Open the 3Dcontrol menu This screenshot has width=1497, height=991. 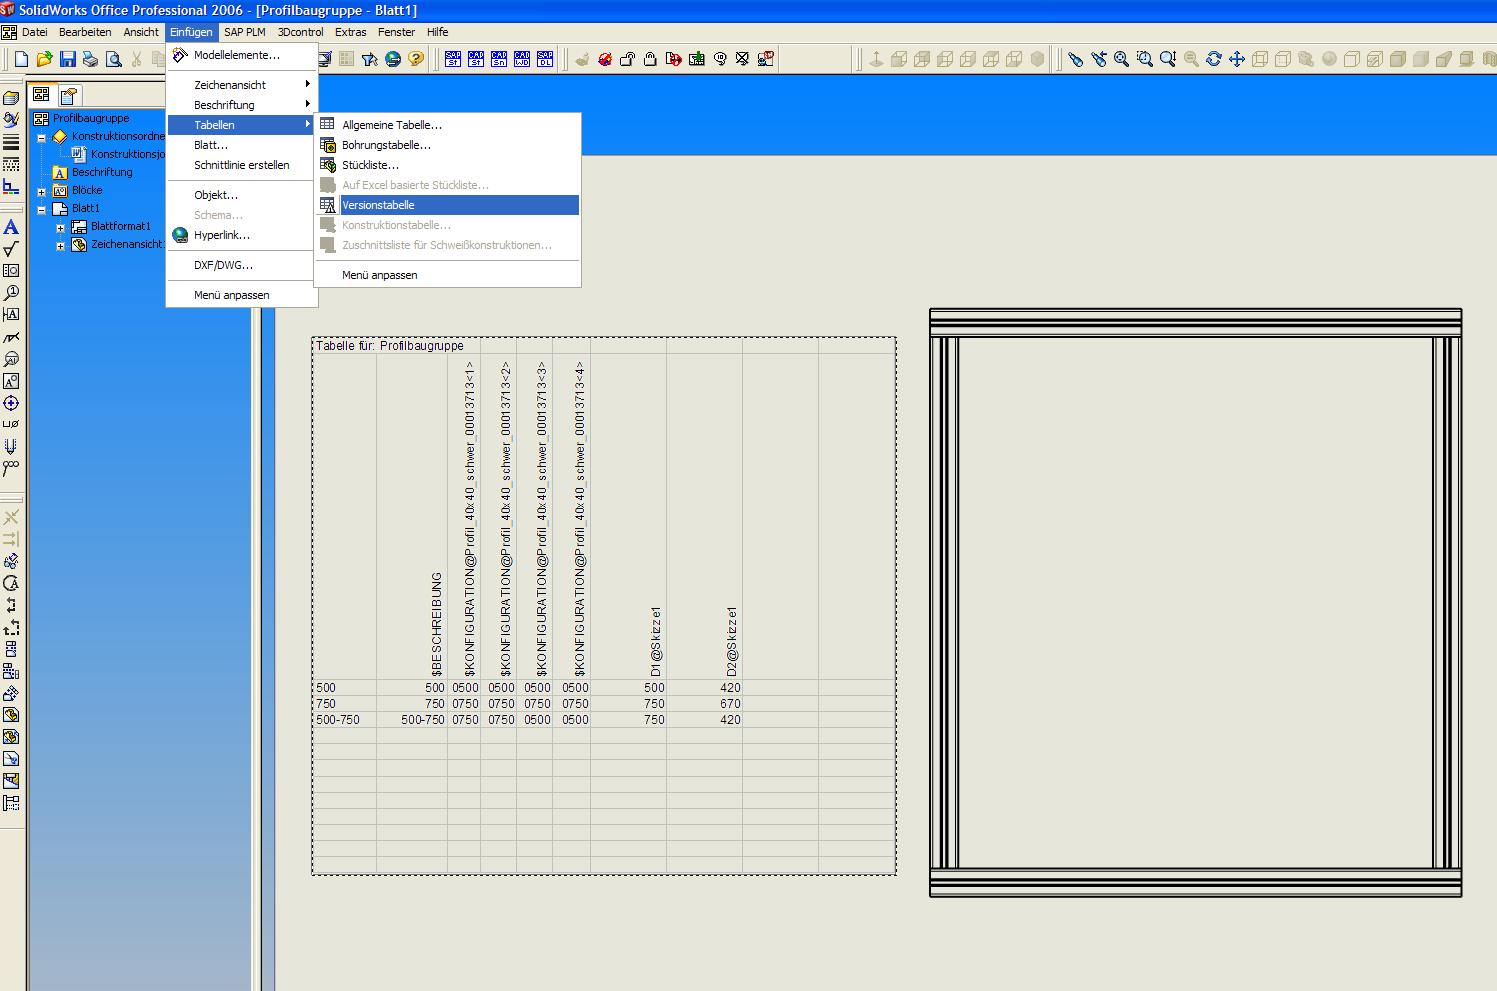point(301,32)
